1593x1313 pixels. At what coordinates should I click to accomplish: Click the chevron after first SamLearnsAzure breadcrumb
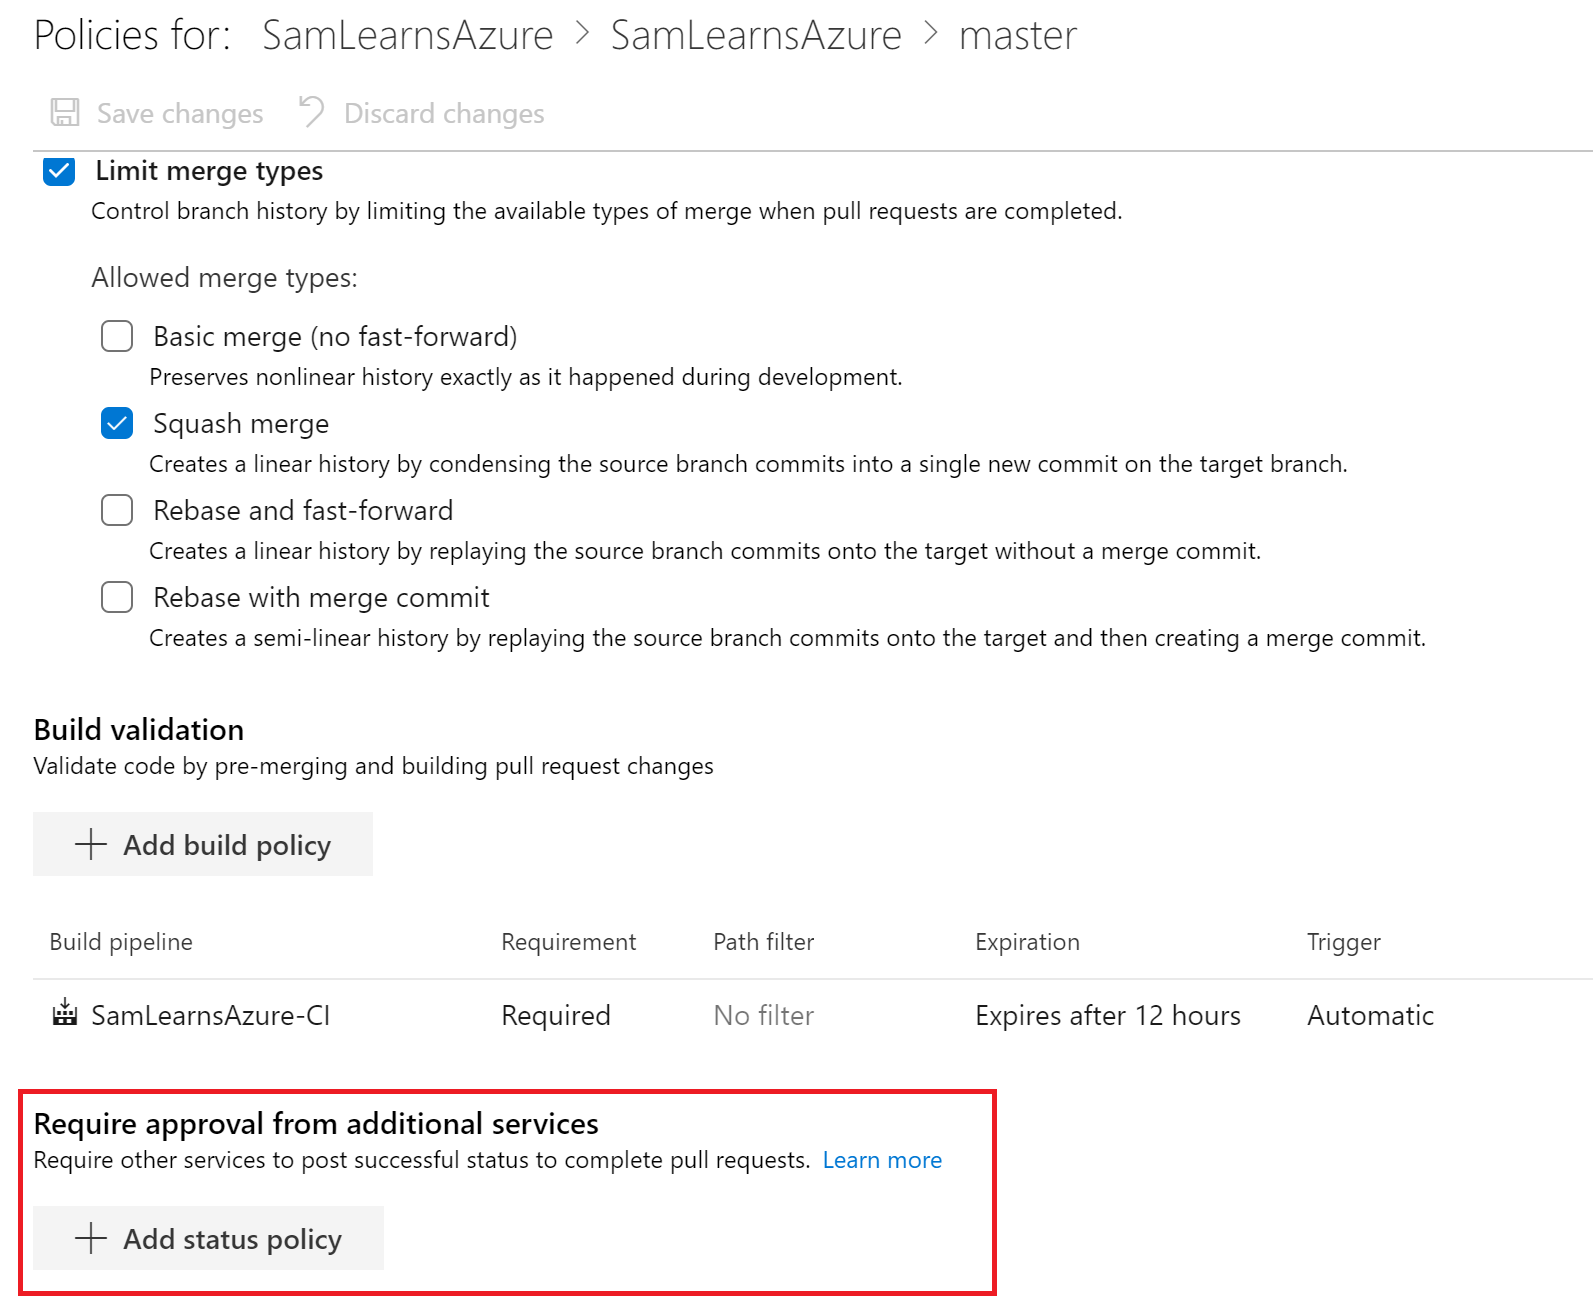582,34
